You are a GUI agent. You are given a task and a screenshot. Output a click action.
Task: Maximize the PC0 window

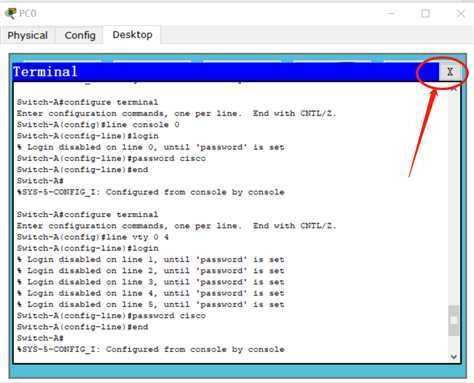(x=425, y=13)
